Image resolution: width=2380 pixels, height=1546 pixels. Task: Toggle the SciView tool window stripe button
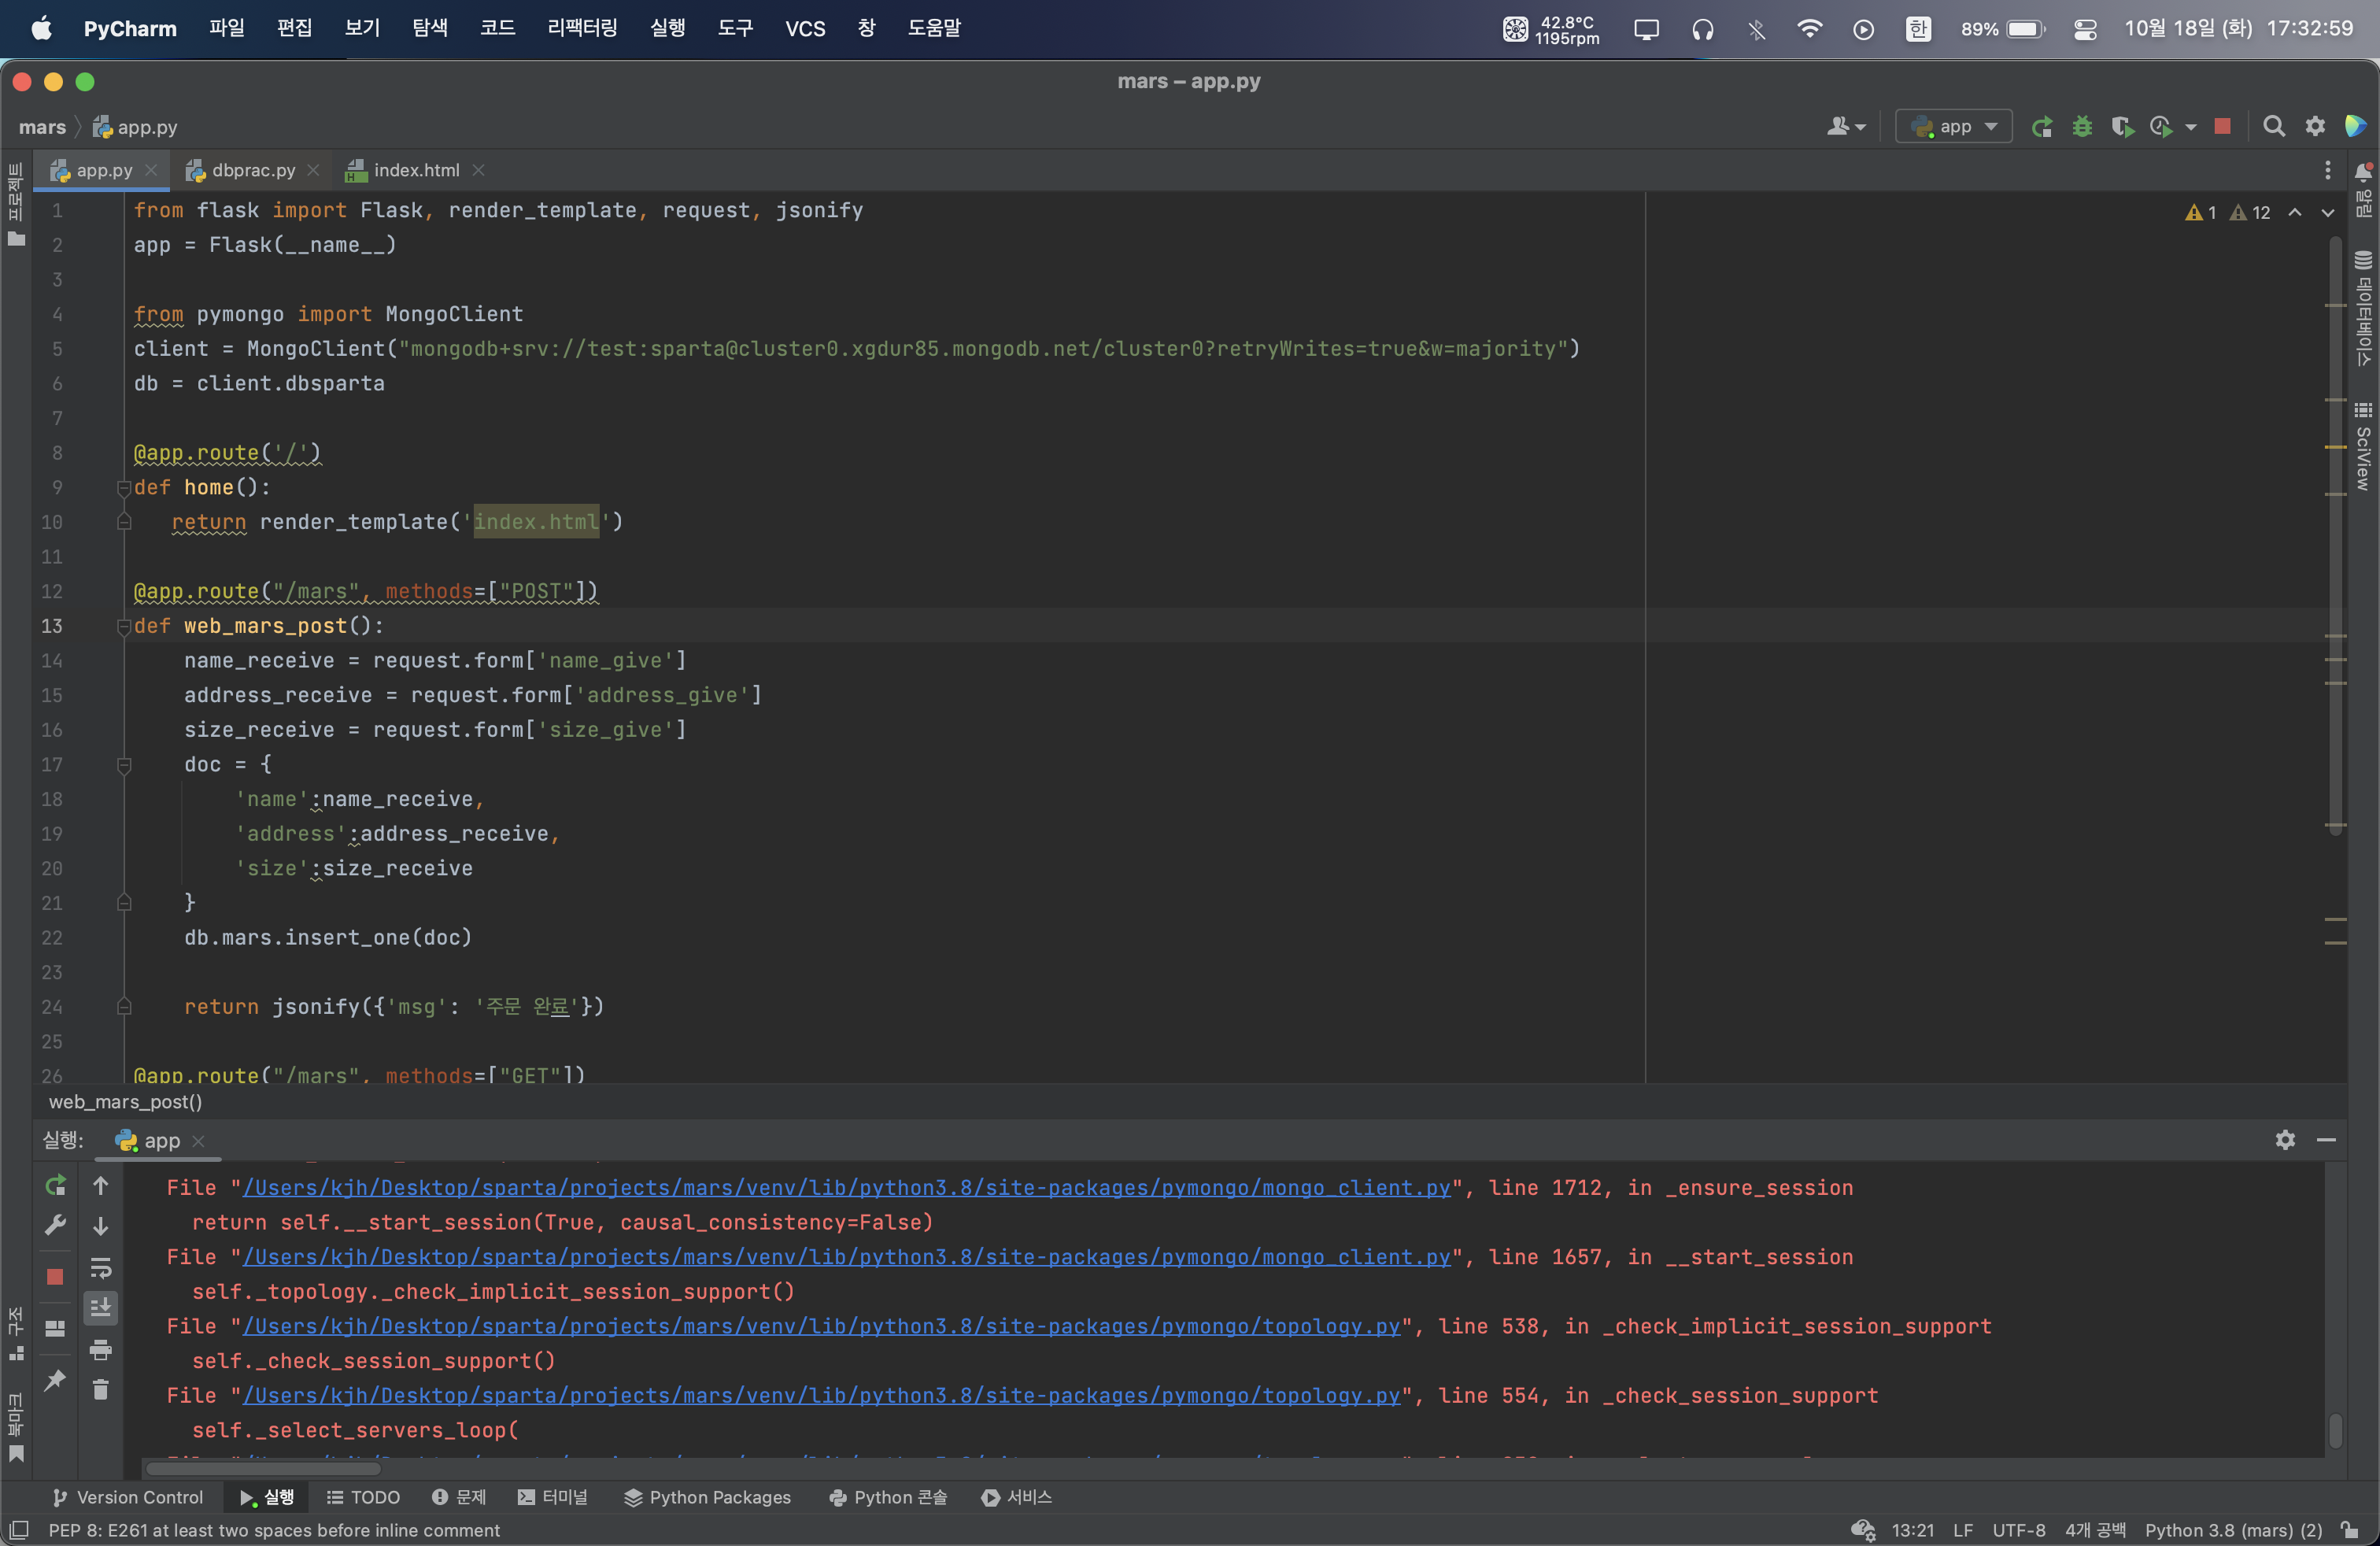[x=2363, y=446]
